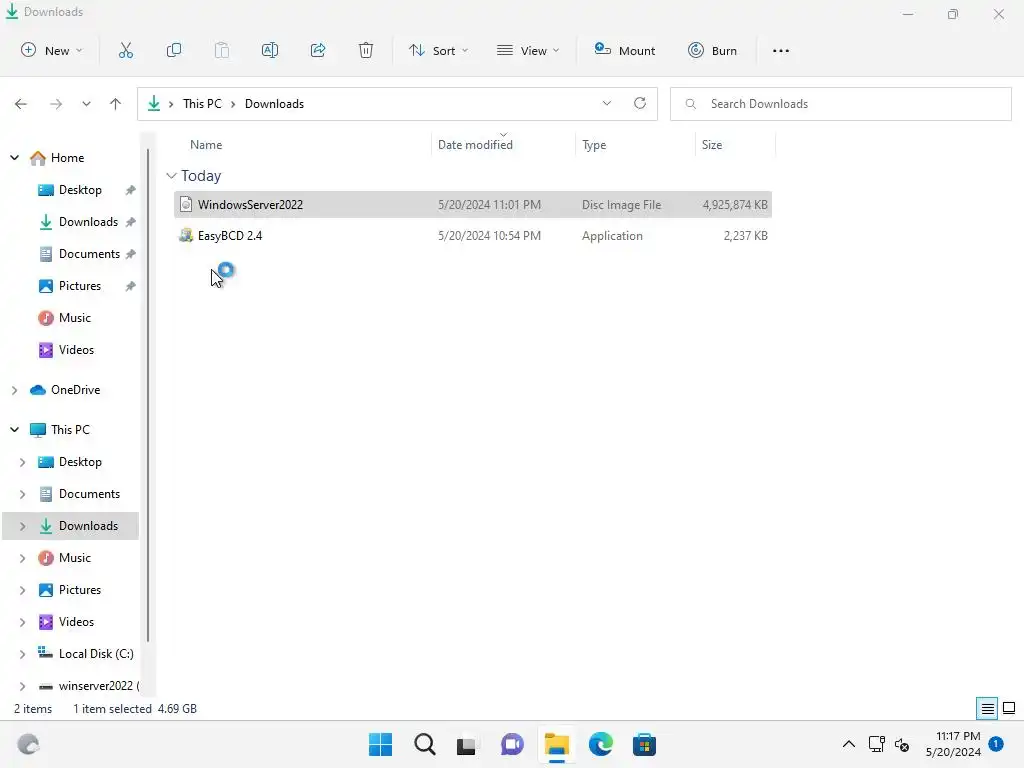The image size is (1024, 768).
Task: Select the EasyBCD 2.4 application
Action: pyautogui.click(x=473, y=236)
